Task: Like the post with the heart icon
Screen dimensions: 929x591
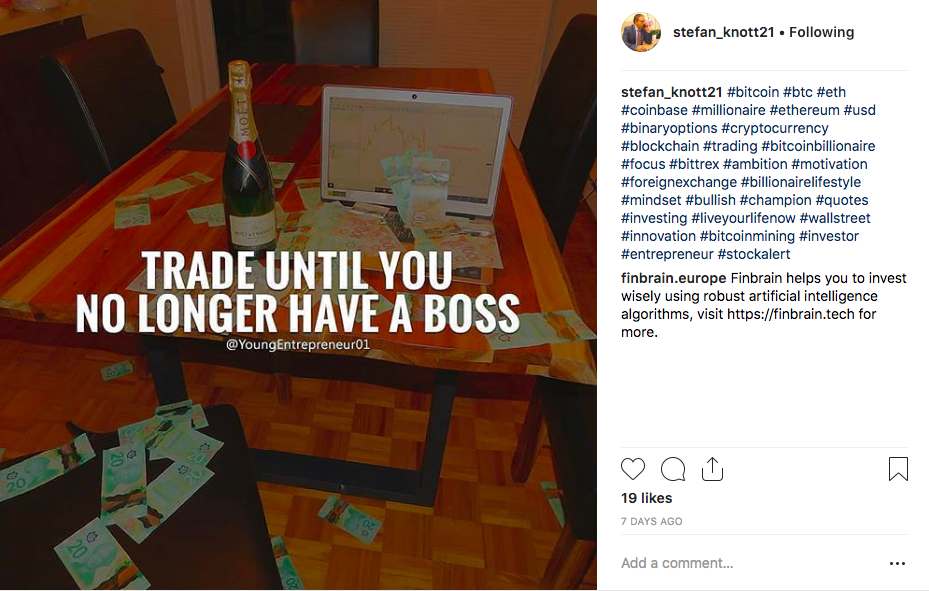Action: point(633,469)
